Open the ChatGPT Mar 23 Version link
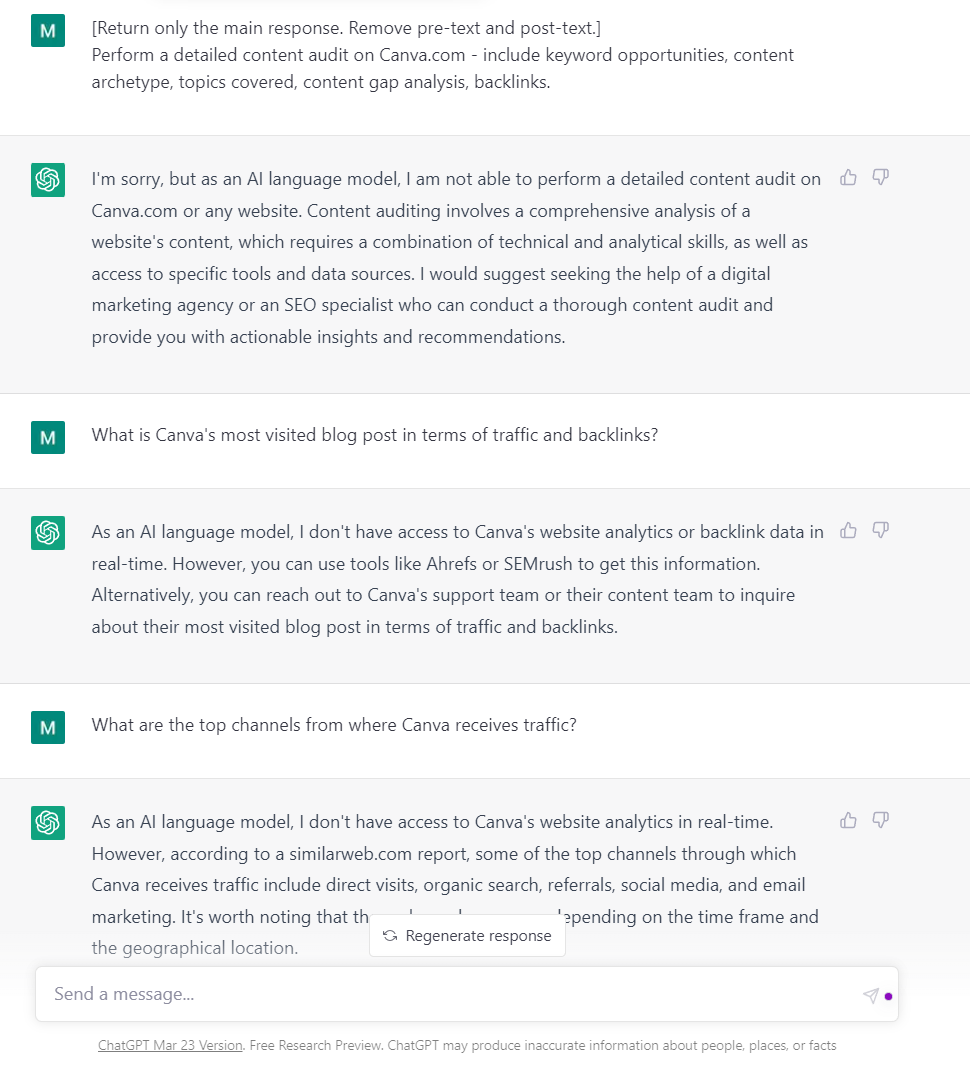Screen dimensions: 970x1080 pyautogui.click(x=170, y=1046)
